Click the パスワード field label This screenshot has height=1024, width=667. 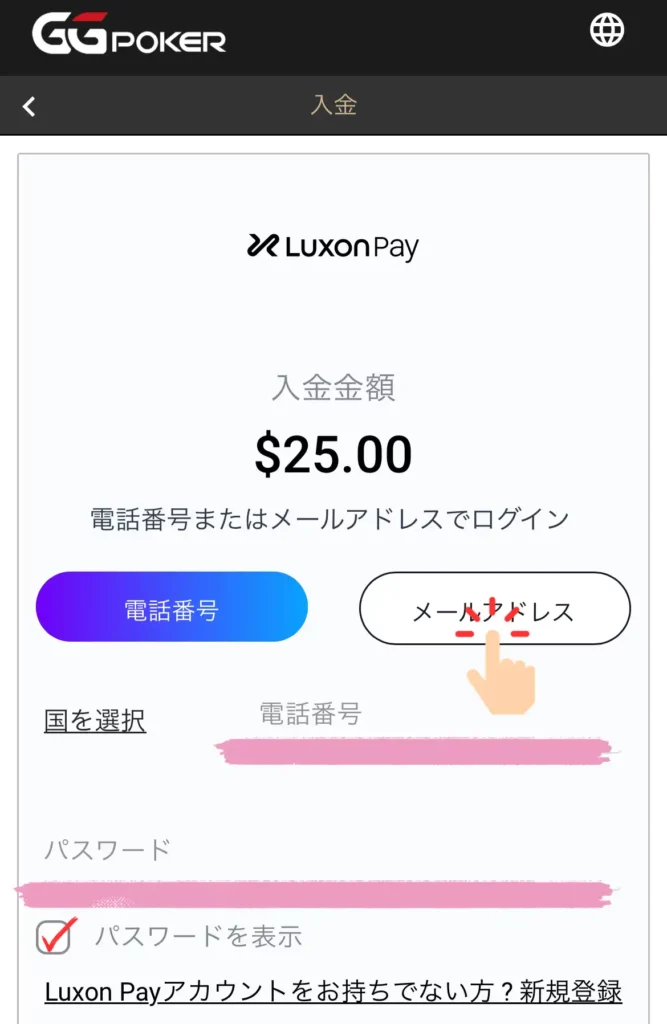click(107, 850)
